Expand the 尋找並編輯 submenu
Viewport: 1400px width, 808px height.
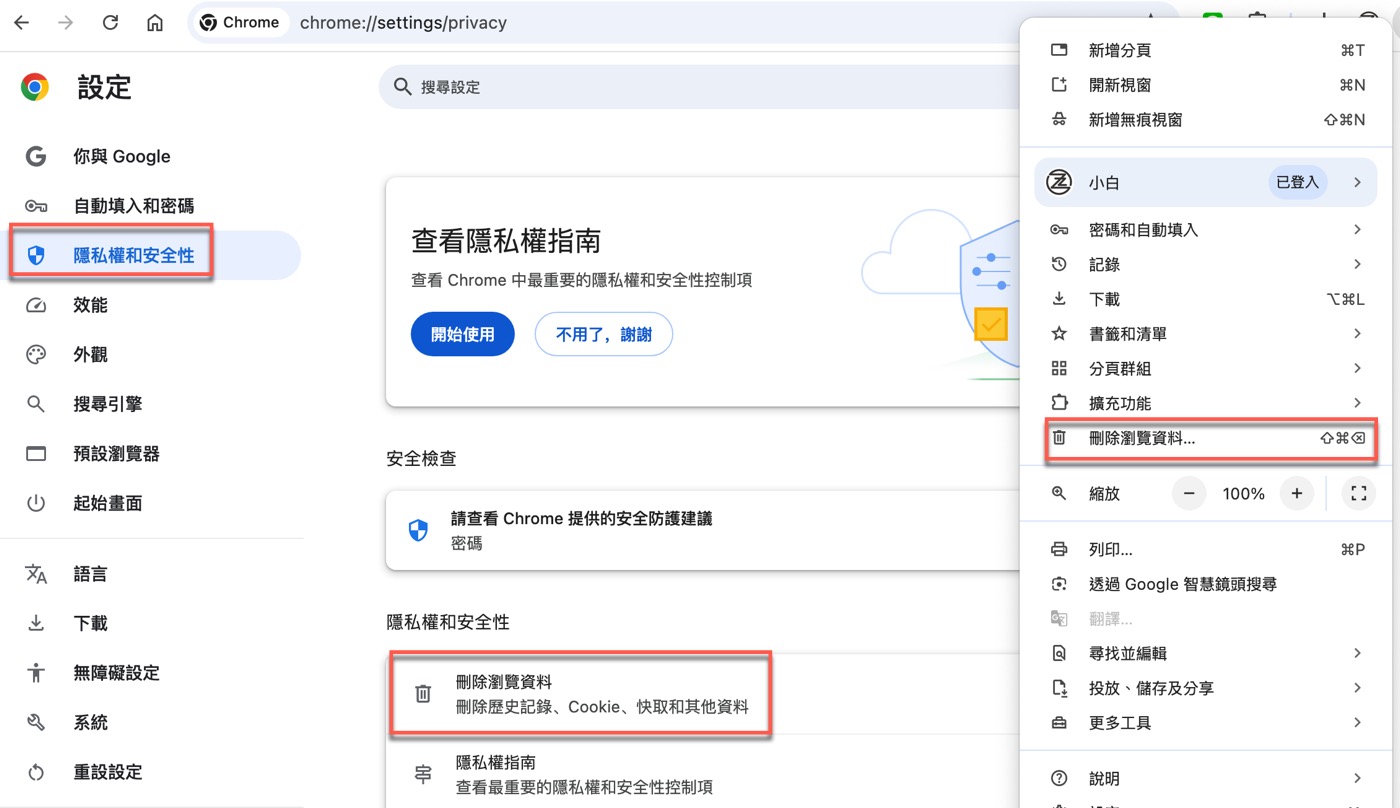click(1207, 653)
